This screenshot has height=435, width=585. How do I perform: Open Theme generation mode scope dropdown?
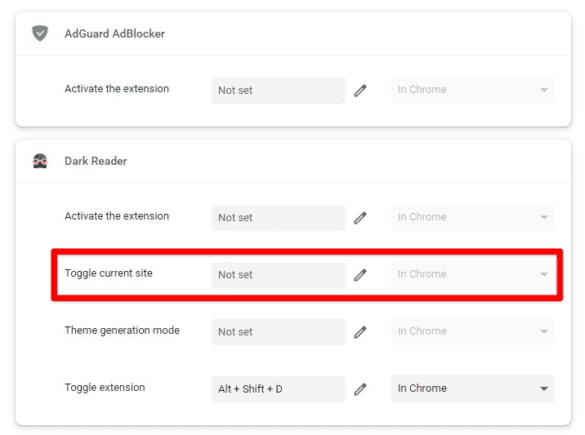473,331
